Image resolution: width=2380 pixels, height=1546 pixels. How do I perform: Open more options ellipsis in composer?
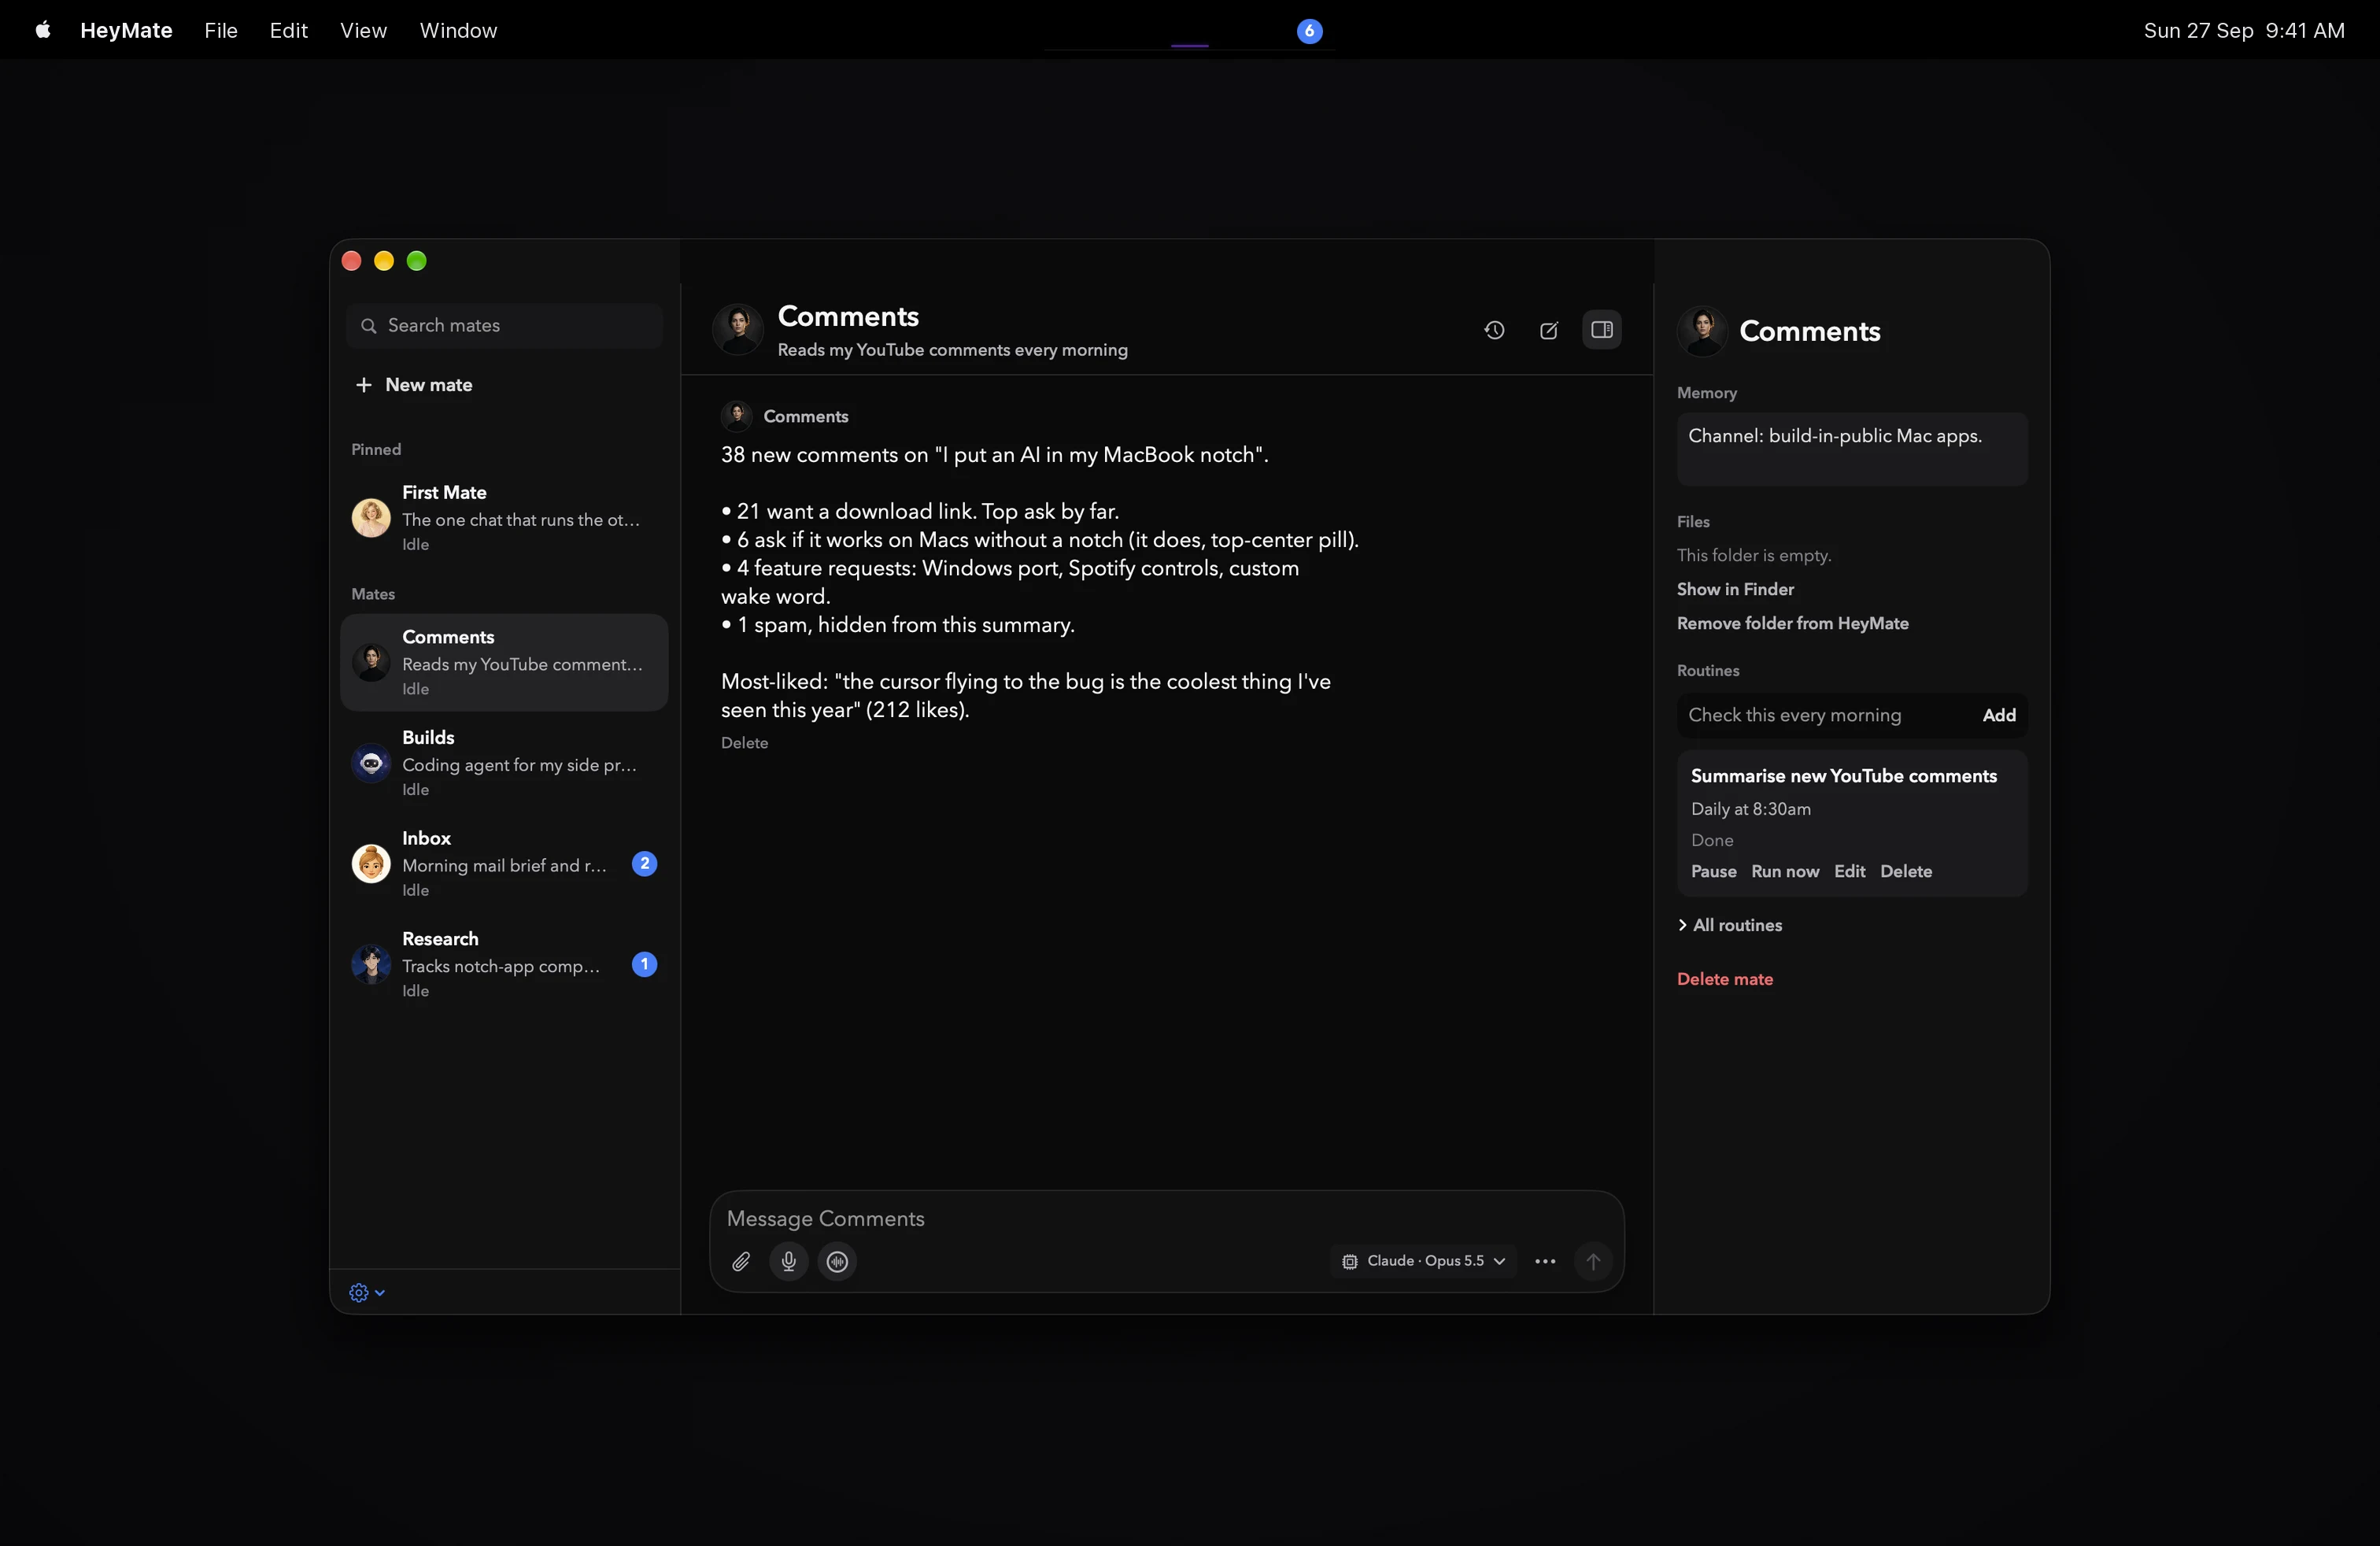pyautogui.click(x=1545, y=1261)
